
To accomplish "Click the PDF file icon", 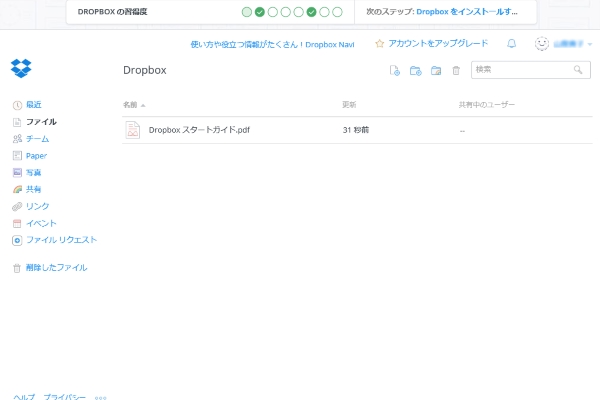I will pos(133,130).
